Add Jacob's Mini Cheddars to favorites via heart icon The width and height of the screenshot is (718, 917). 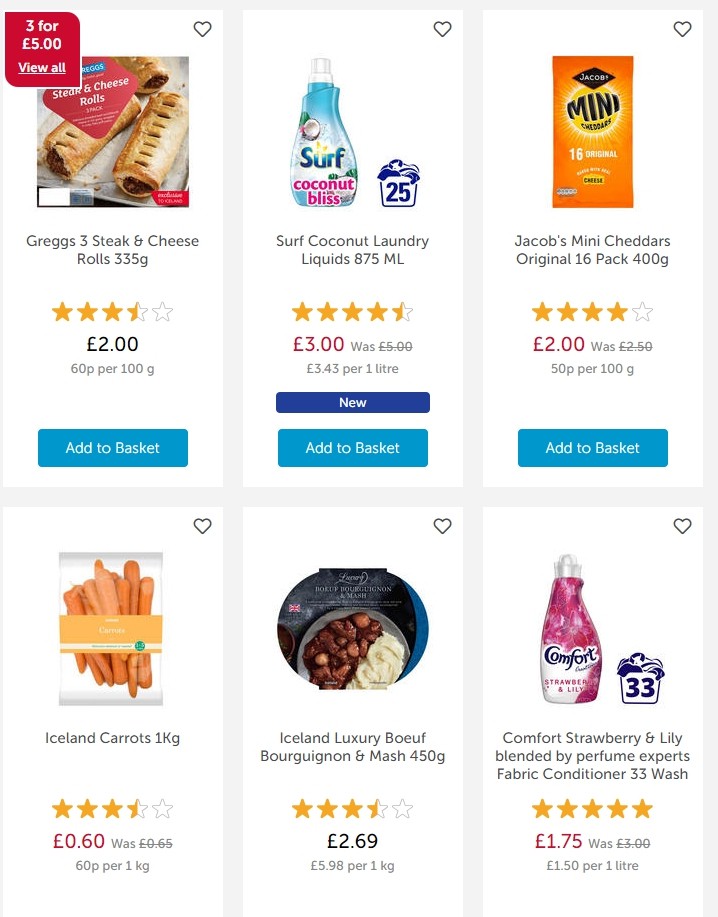[x=682, y=30]
